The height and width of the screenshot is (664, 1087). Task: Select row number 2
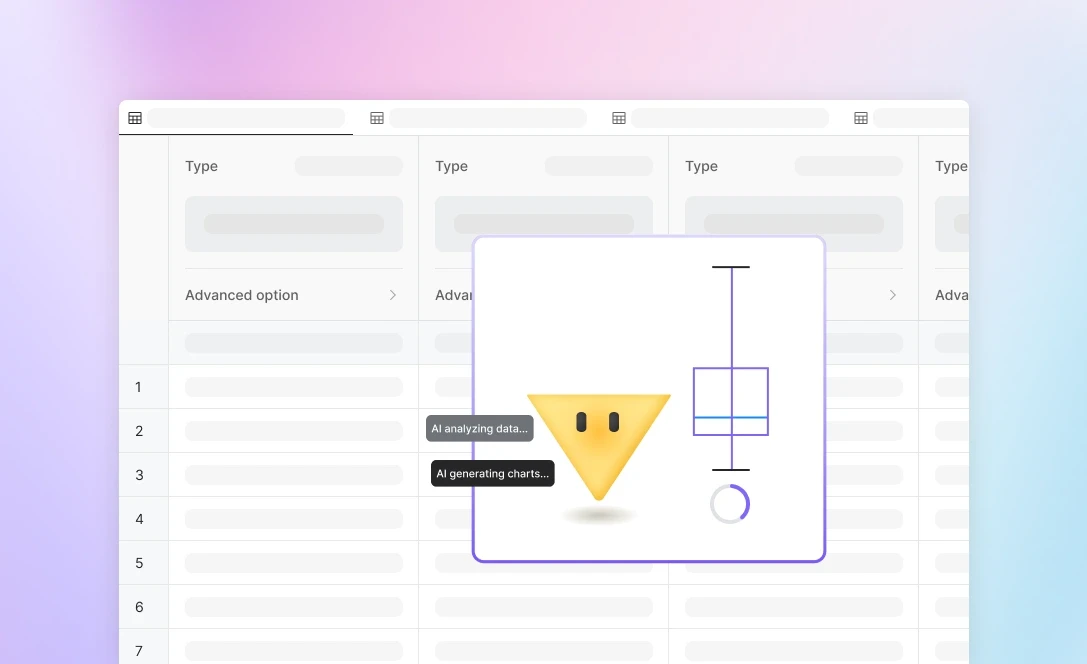[139, 431]
